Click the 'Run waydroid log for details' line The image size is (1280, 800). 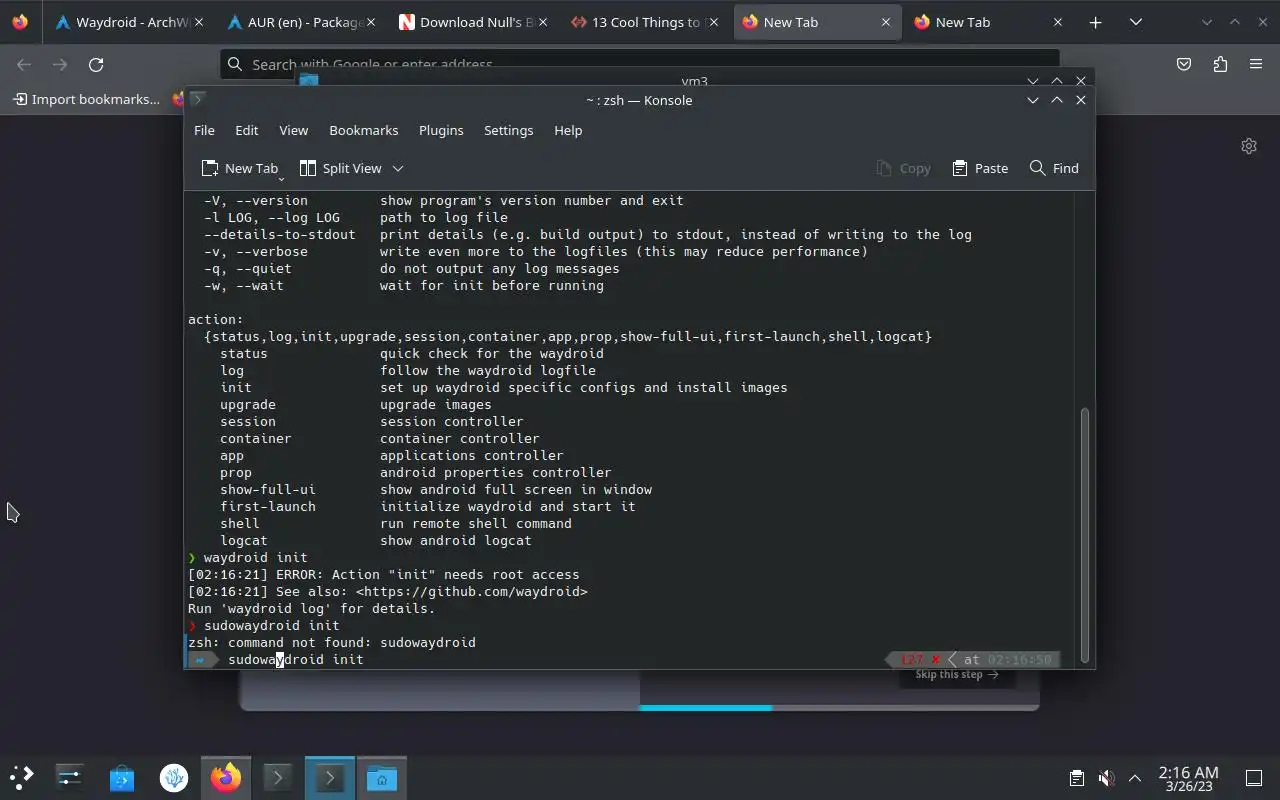(x=312, y=608)
